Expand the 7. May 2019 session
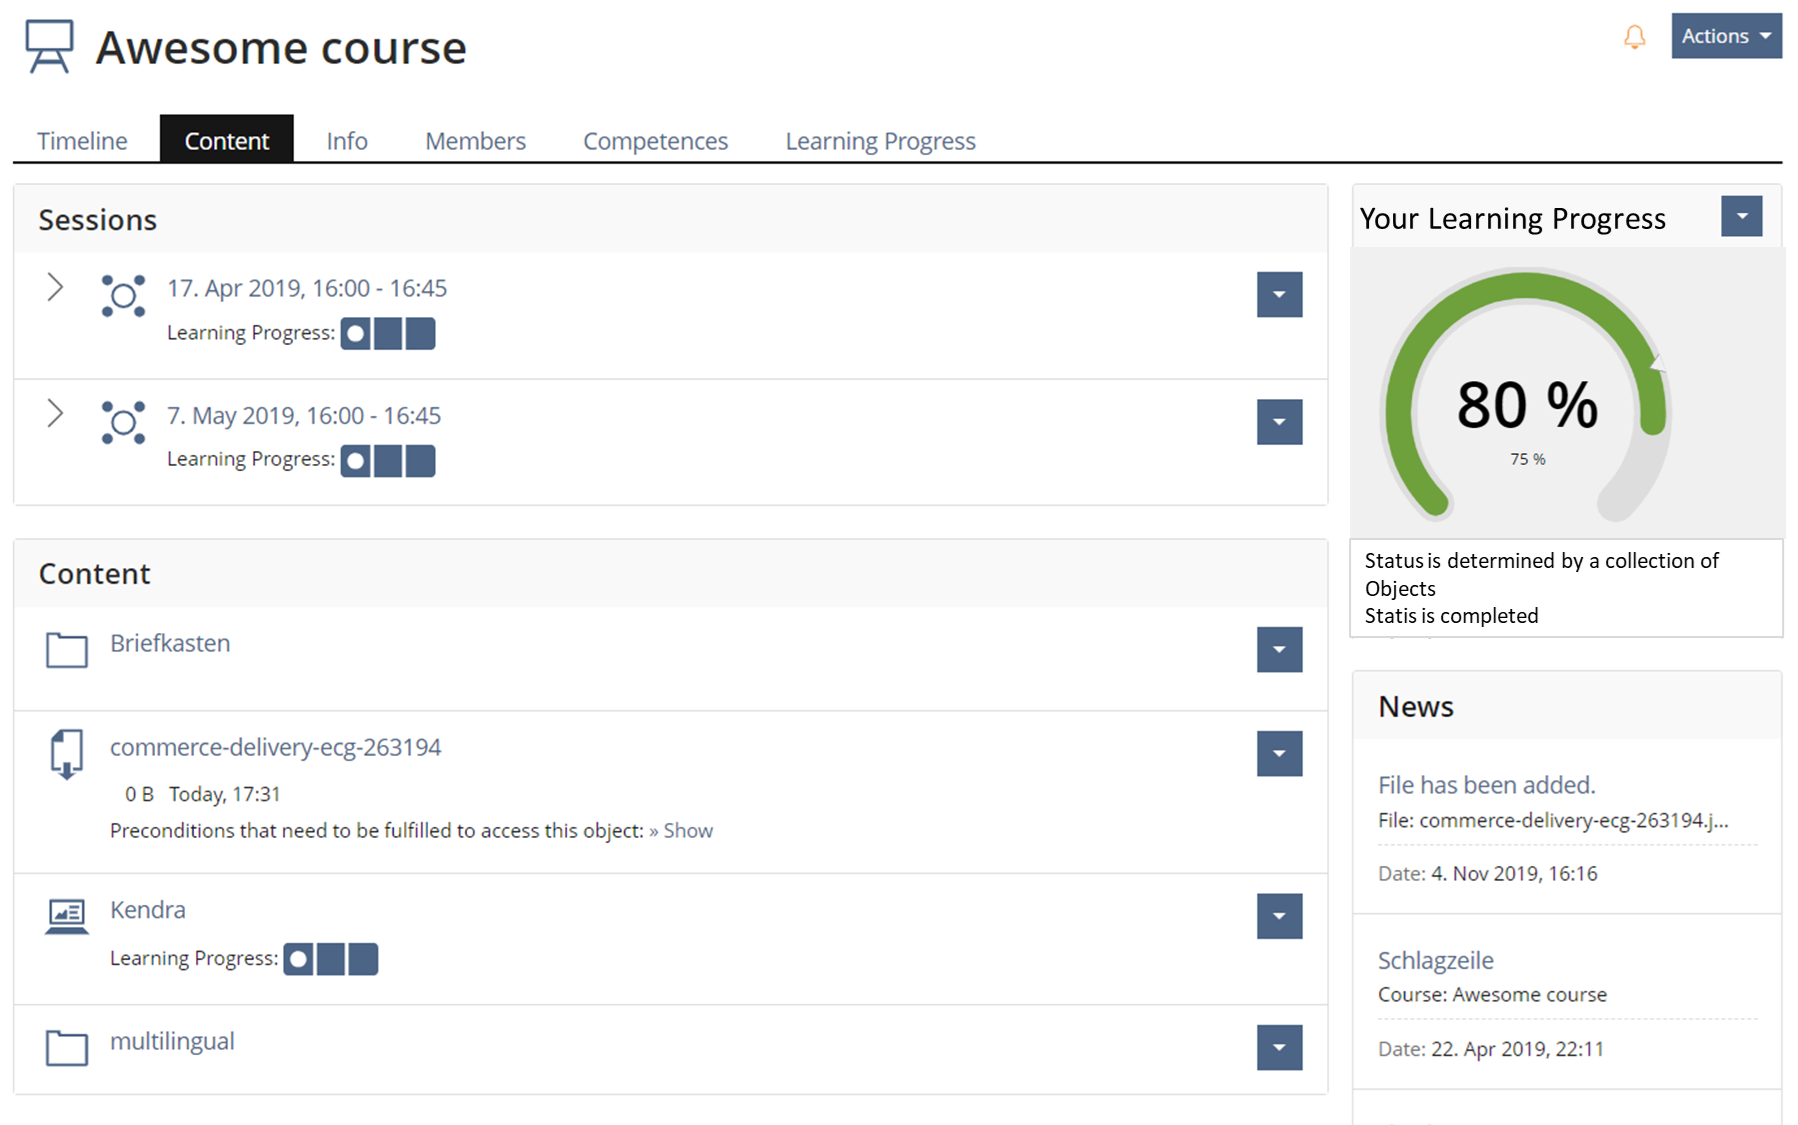This screenshot has height=1125, width=1798. pyautogui.click(x=56, y=414)
